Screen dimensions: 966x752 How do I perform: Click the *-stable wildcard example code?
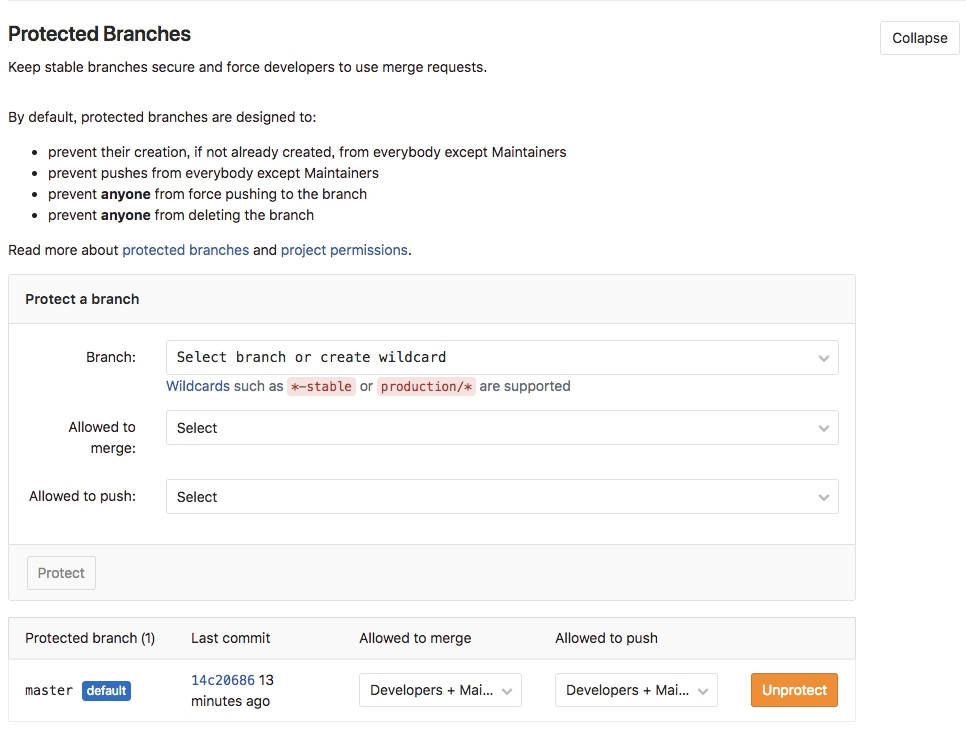321,386
